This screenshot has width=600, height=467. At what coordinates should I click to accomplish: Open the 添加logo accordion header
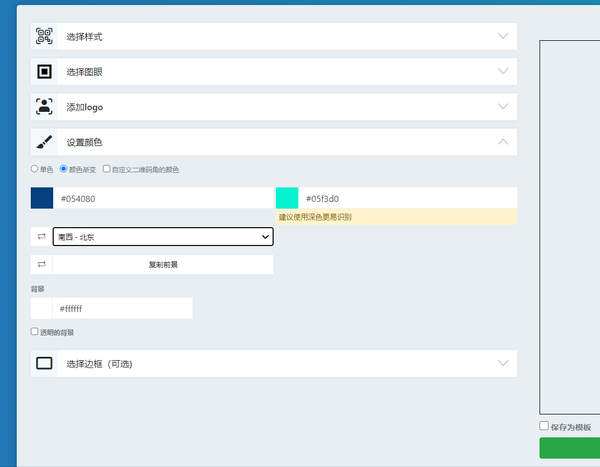(x=274, y=107)
